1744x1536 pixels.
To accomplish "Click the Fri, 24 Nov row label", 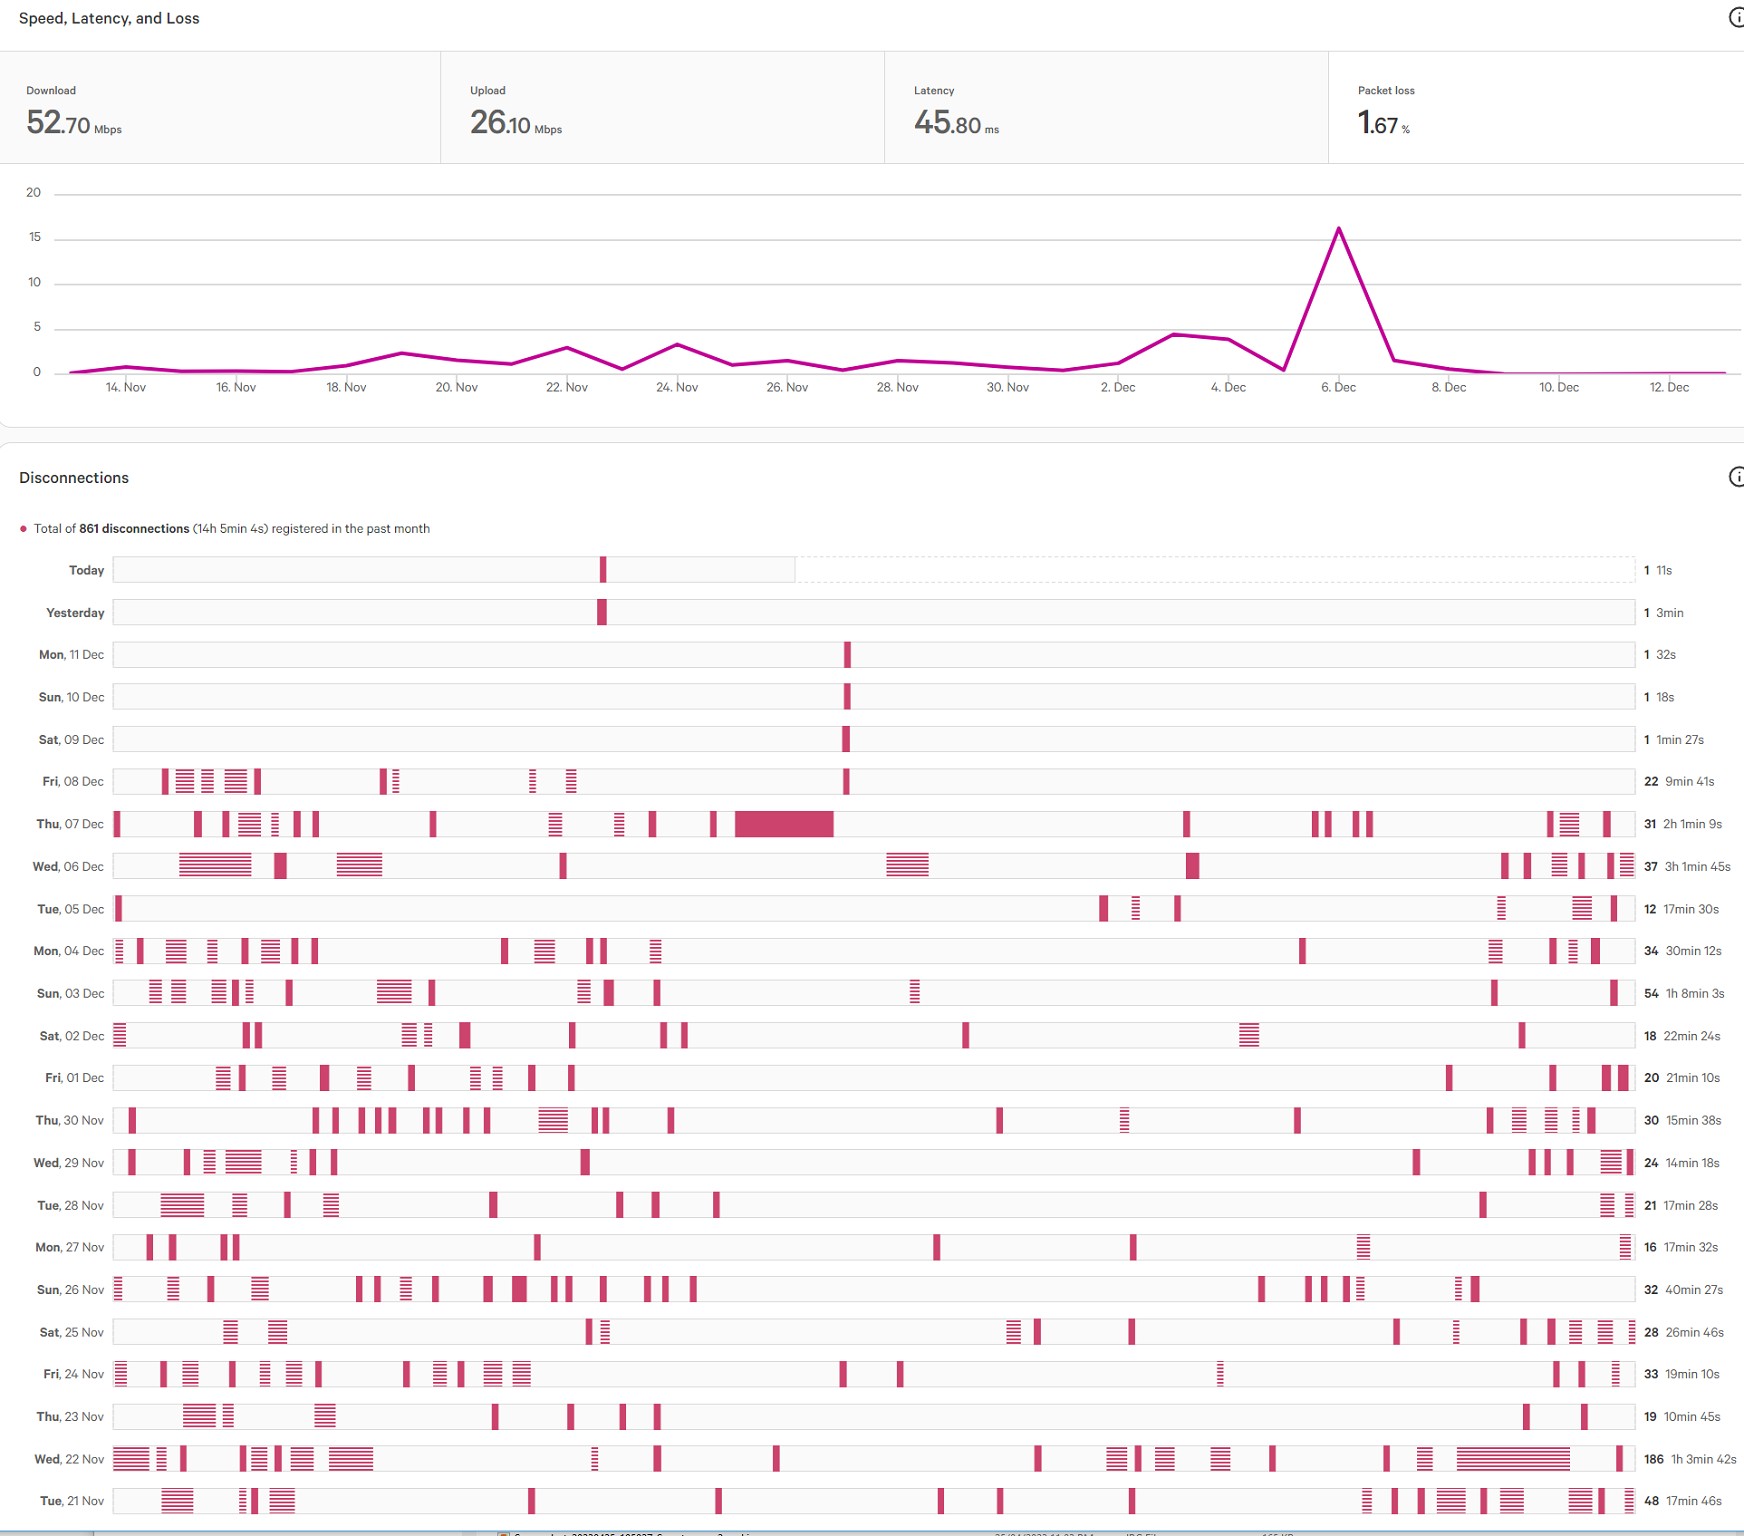I will point(74,1374).
